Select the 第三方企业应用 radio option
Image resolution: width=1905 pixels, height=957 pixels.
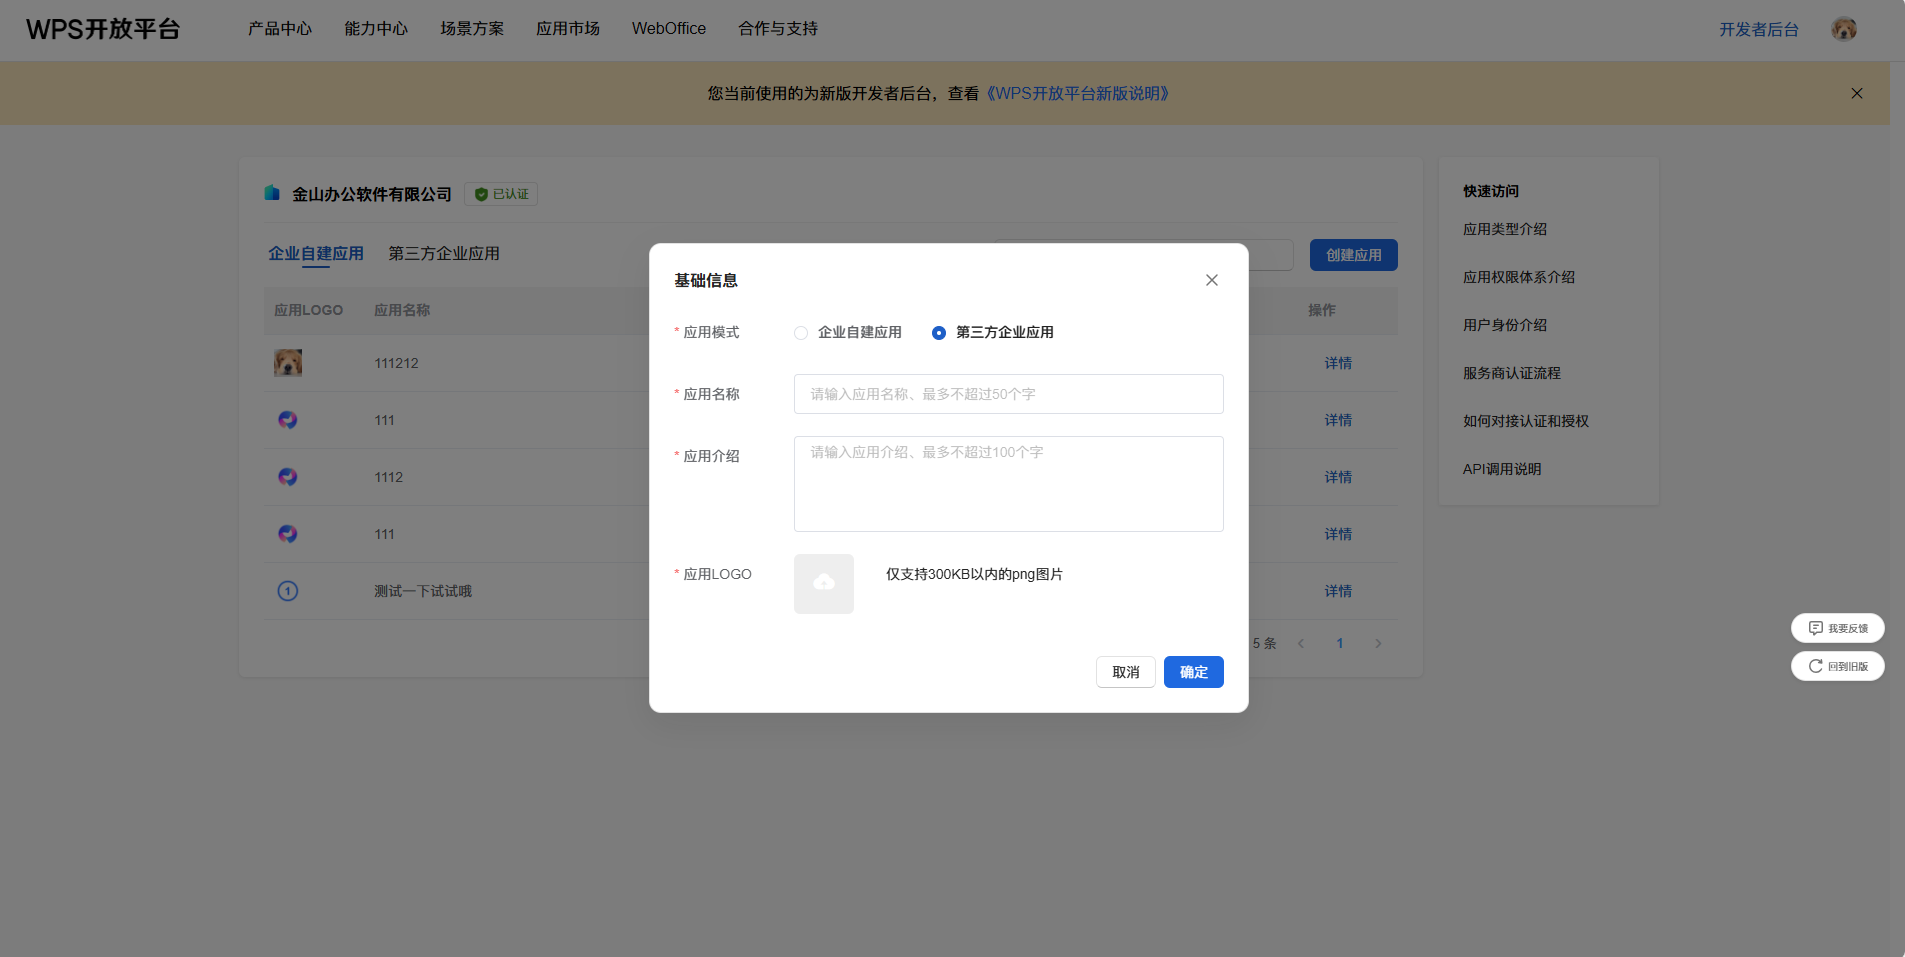[938, 333]
